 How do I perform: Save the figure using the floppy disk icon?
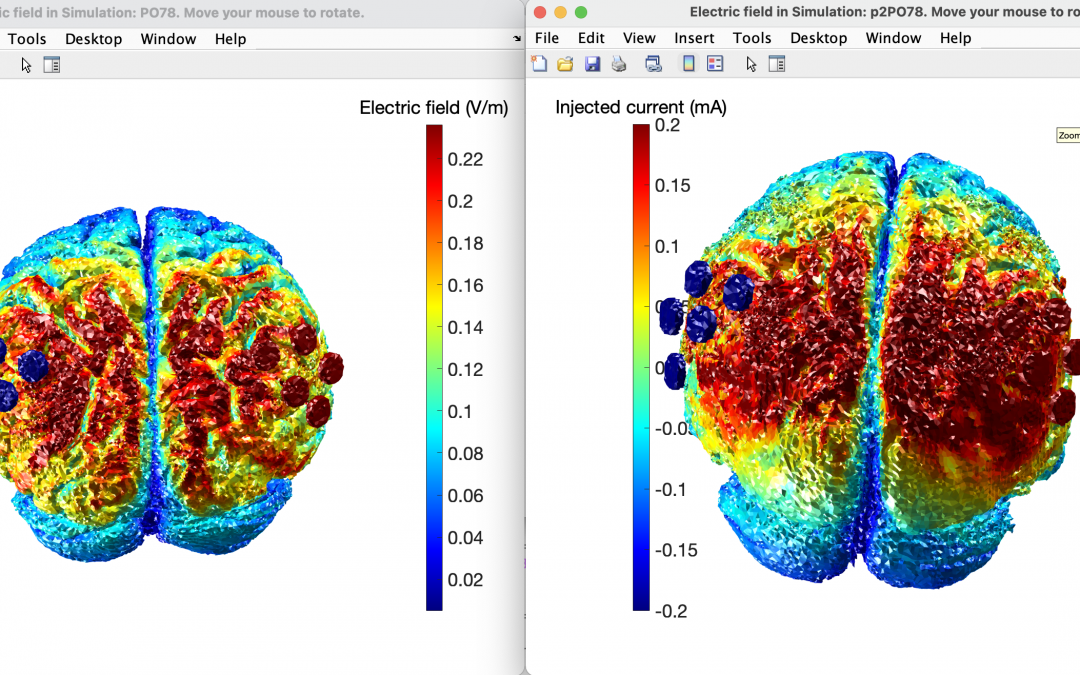[x=592, y=64]
